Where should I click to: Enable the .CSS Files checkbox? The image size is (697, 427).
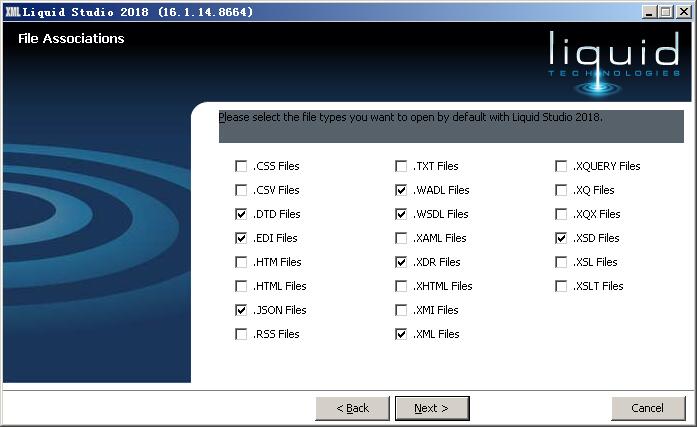[241, 166]
